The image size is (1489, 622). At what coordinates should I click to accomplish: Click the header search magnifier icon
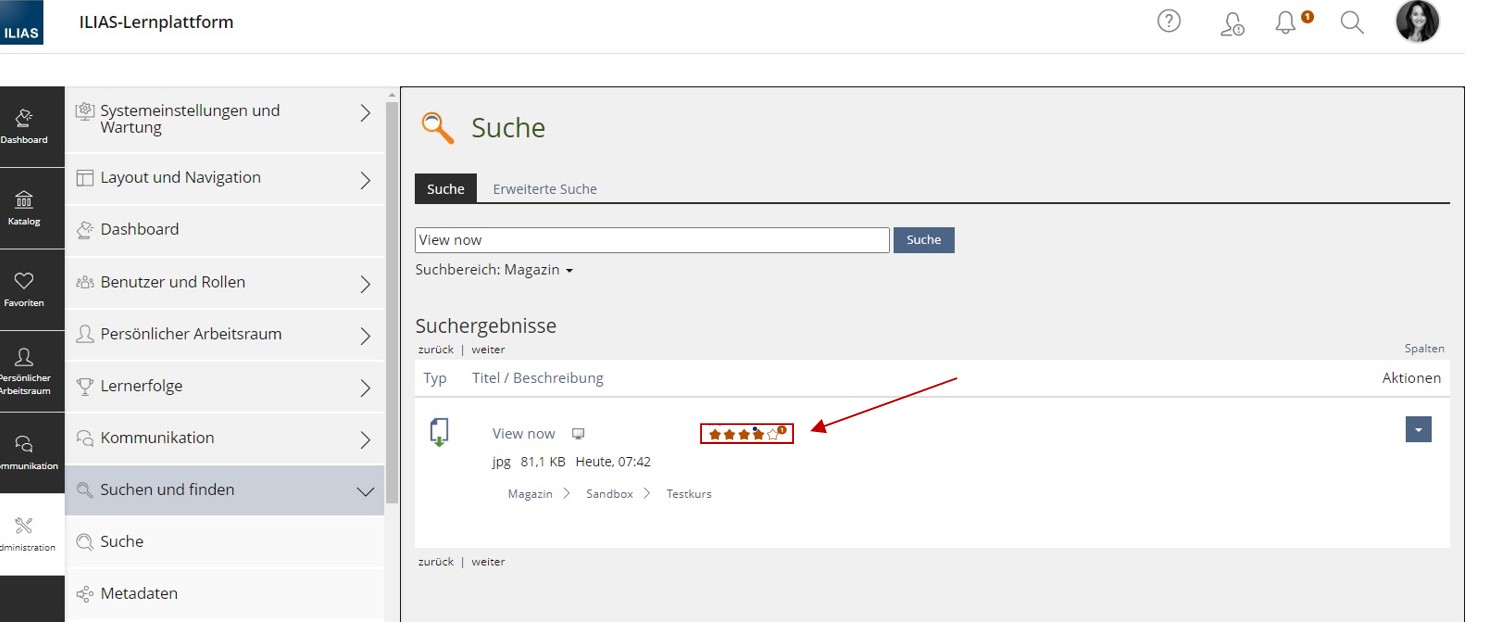[1351, 22]
